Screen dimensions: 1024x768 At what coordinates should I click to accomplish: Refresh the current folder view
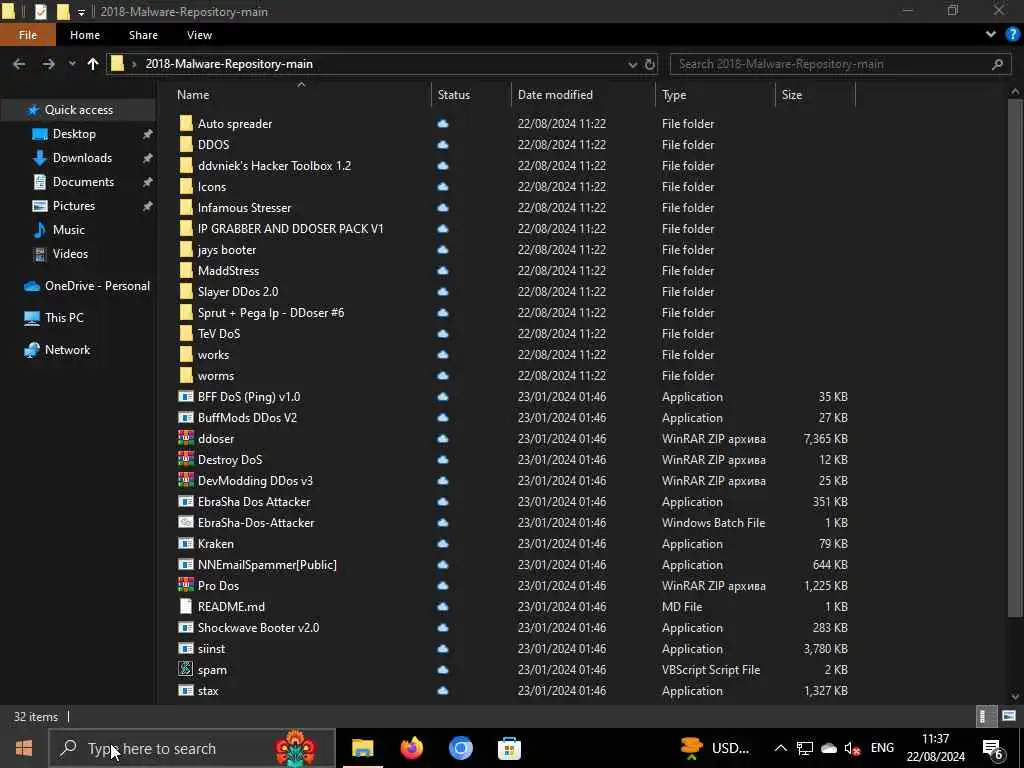coord(650,64)
